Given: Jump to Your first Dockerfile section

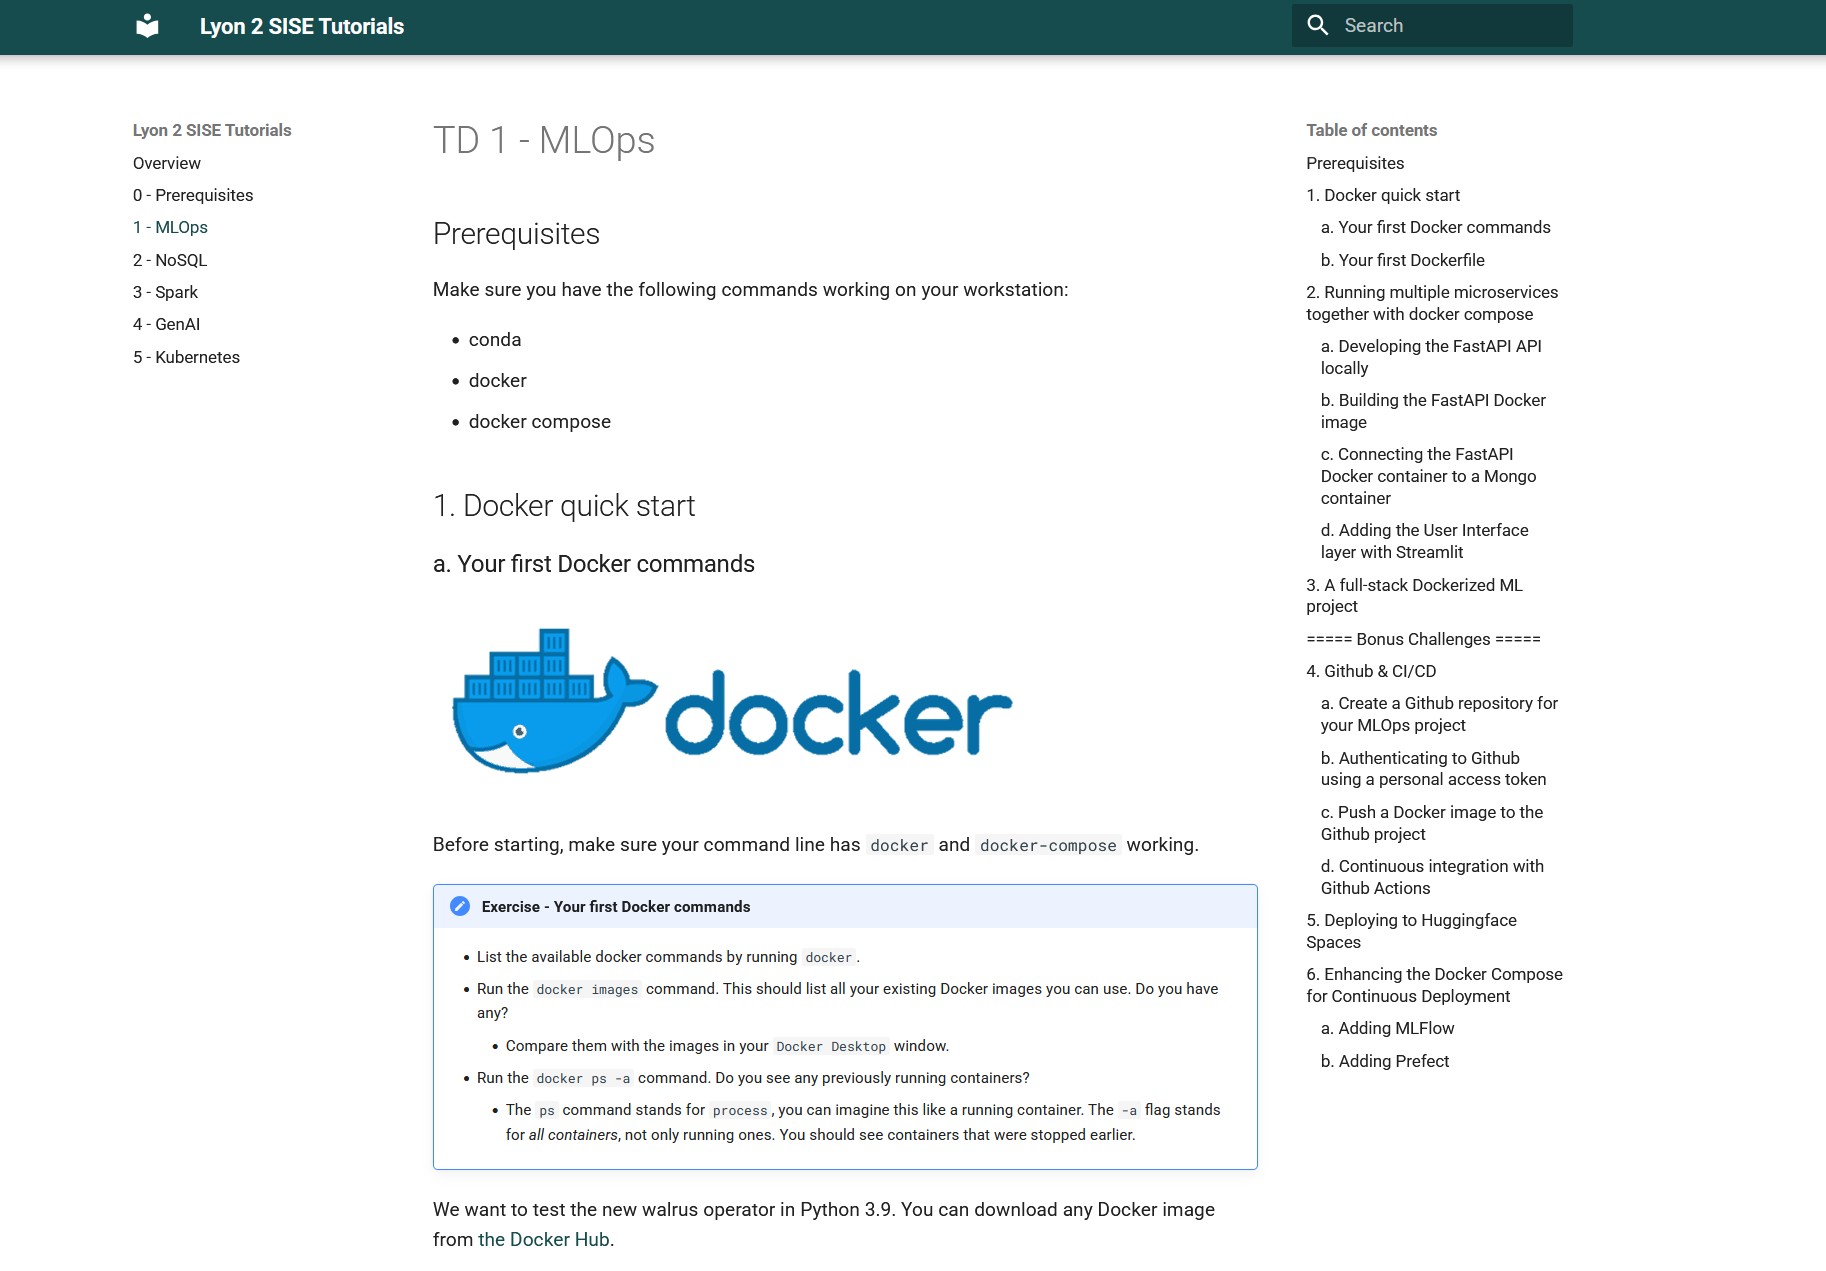Looking at the screenshot, I should coord(1402,260).
